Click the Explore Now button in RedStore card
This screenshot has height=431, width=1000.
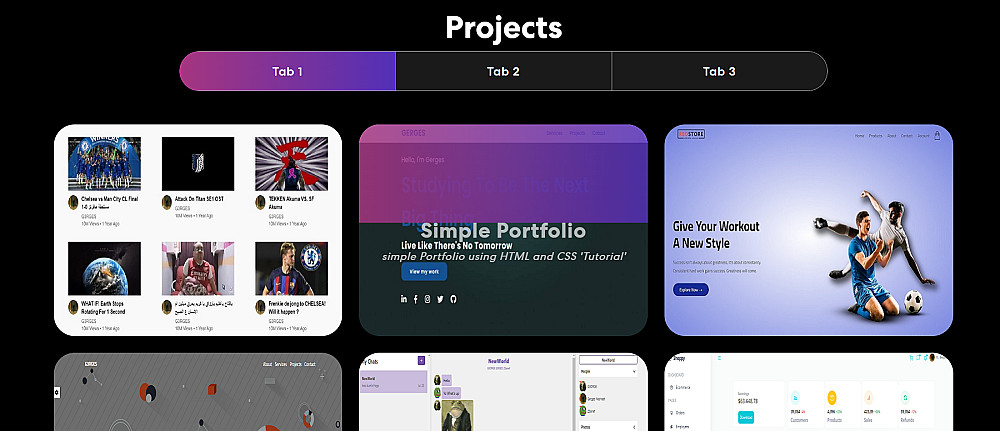click(x=691, y=289)
